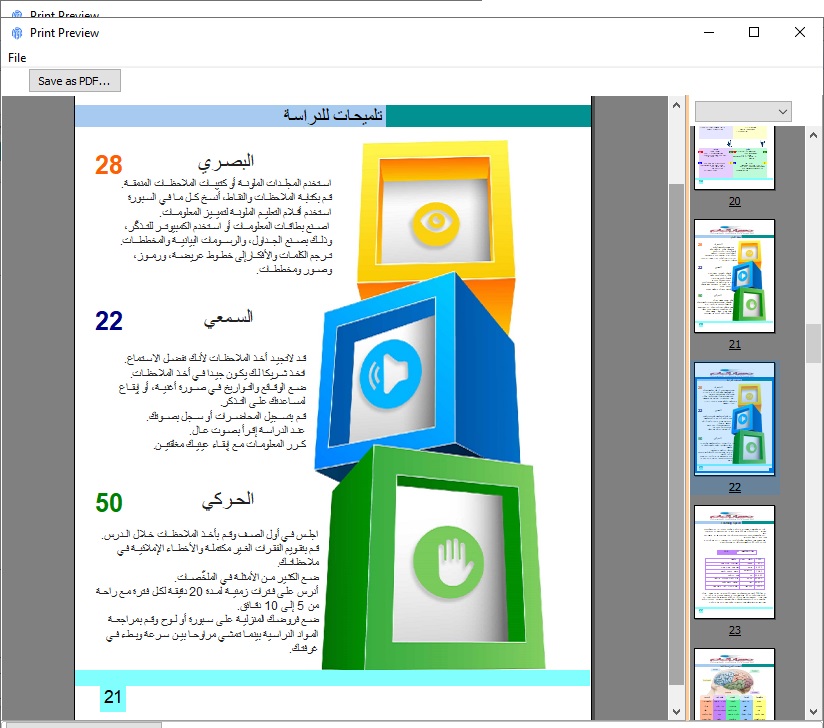Select page 20 thumbnail
The width and height of the screenshot is (824, 728).
[734, 157]
